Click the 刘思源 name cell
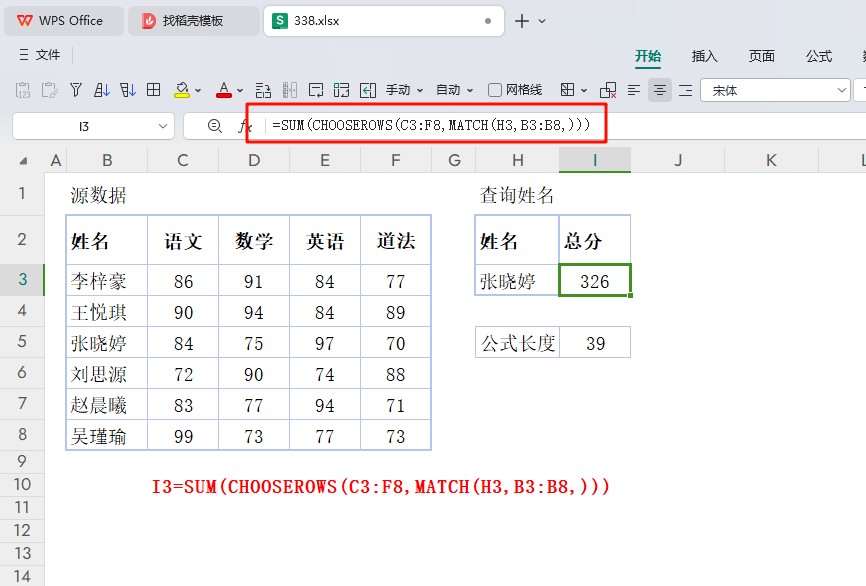This screenshot has height=586, width=866. (107, 373)
